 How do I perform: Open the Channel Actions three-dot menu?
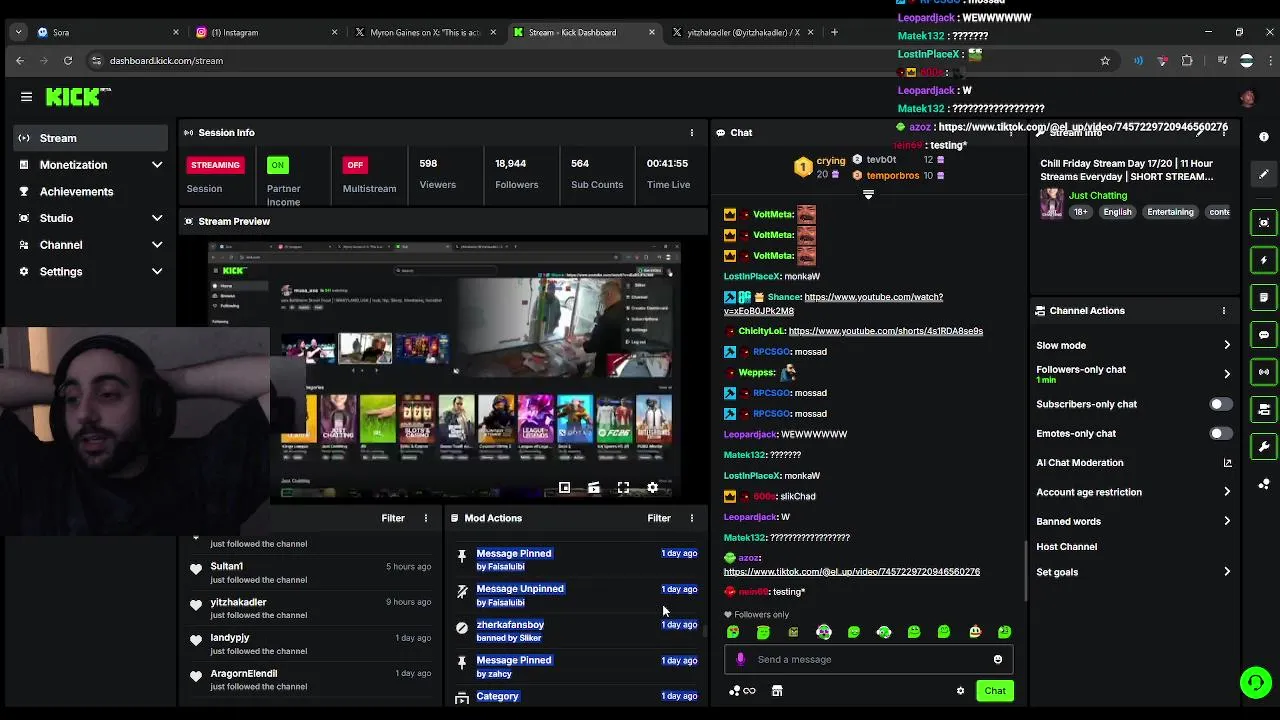[x=1223, y=311]
